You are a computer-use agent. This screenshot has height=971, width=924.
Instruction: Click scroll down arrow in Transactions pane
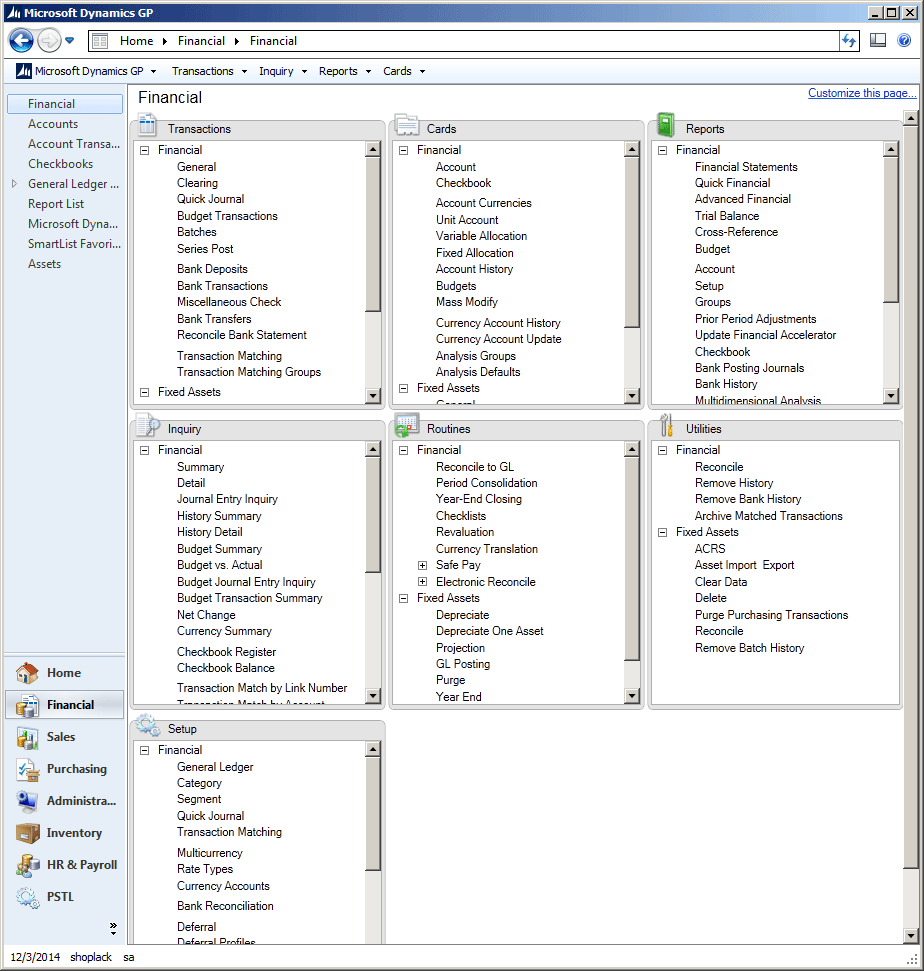click(373, 395)
